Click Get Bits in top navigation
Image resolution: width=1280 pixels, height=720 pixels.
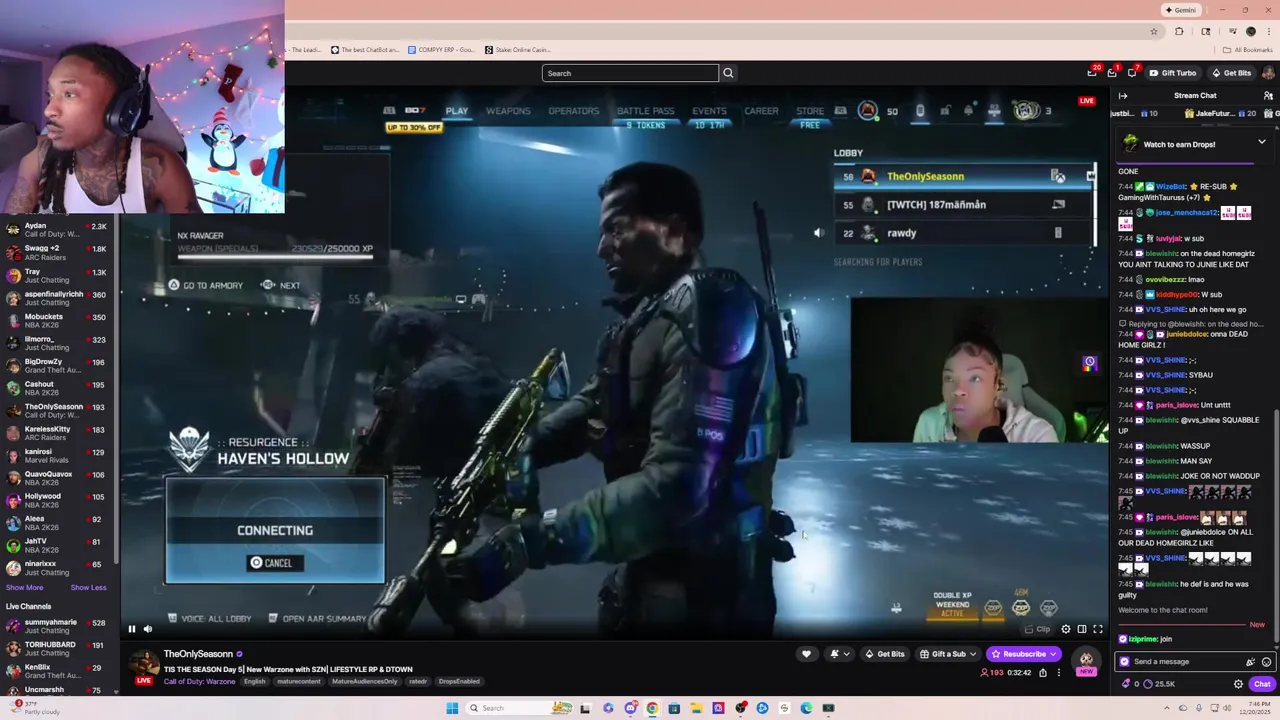(1231, 73)
